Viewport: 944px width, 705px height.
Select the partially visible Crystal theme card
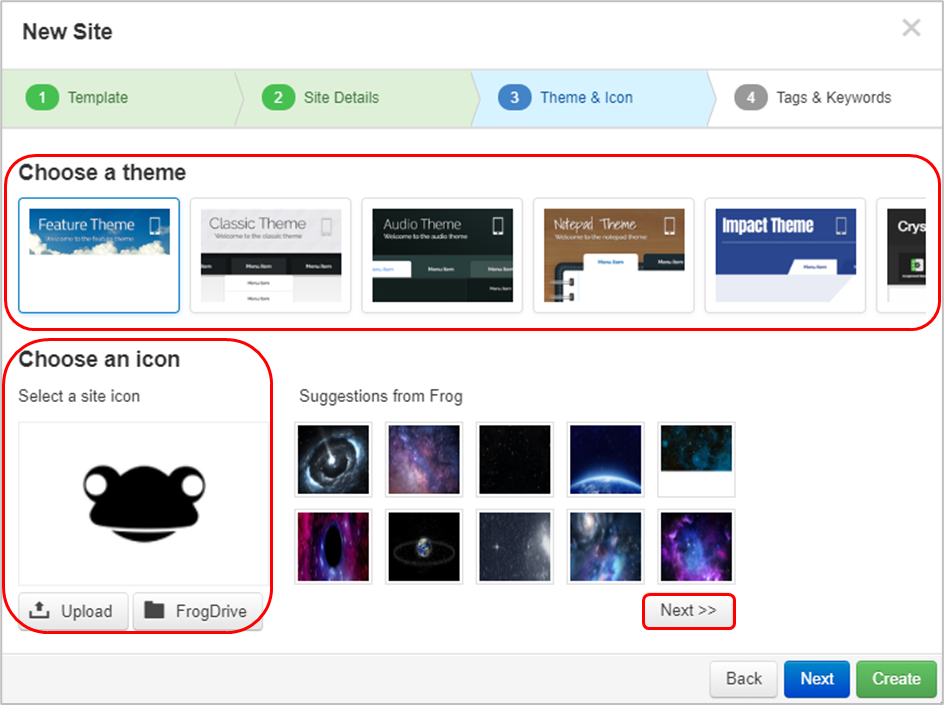[x=902, y=255]
